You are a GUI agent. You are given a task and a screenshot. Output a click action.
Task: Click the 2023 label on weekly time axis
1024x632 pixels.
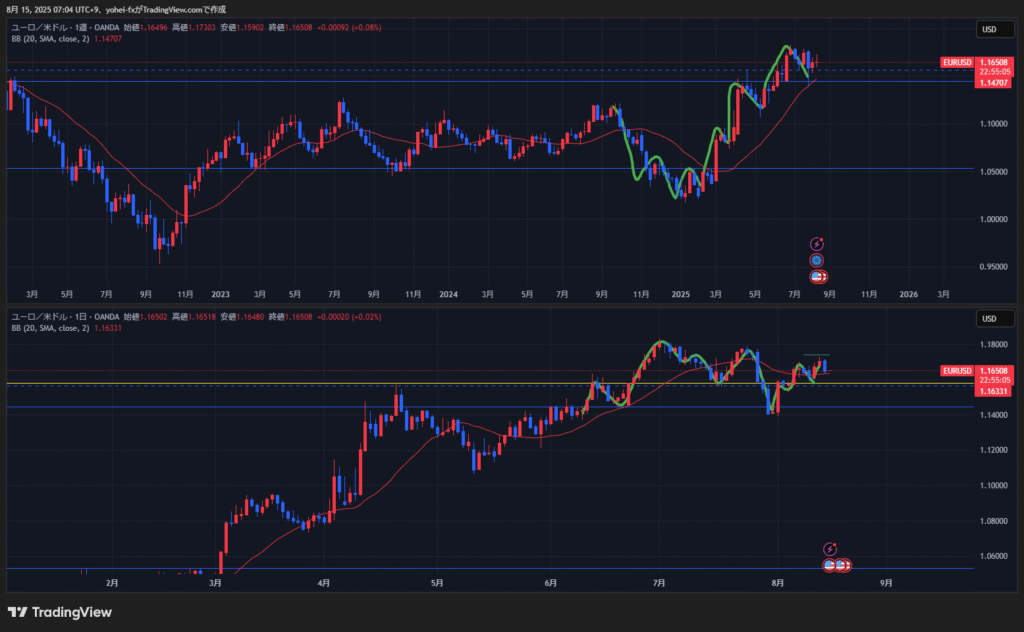[221, 295]
